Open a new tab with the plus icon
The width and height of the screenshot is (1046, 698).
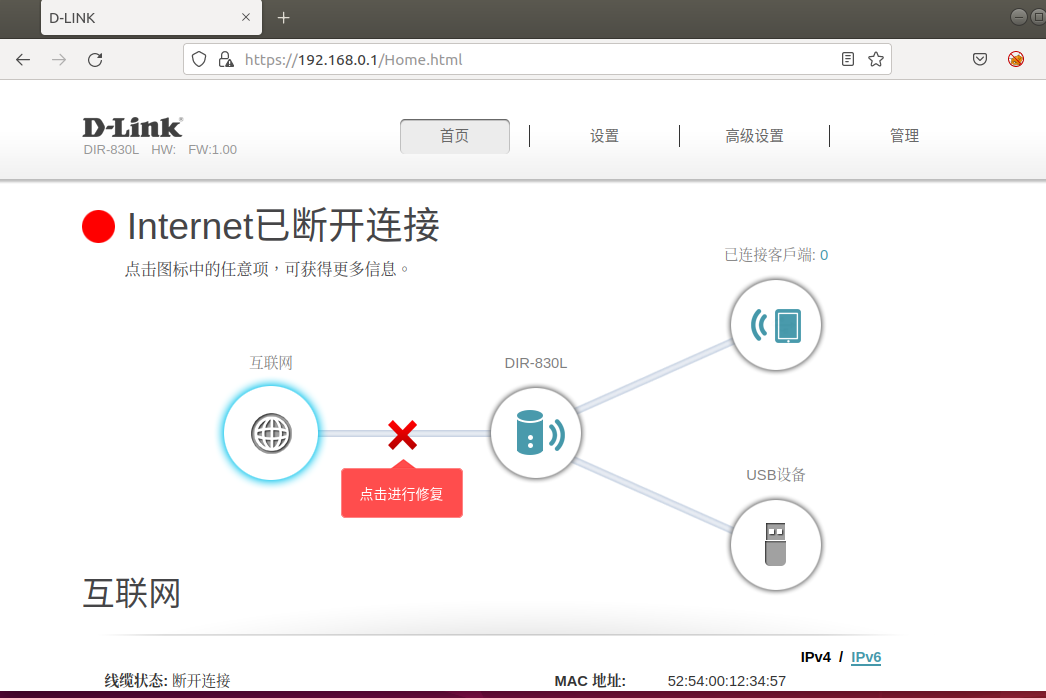pyautogui.click(x=284, y=18)
